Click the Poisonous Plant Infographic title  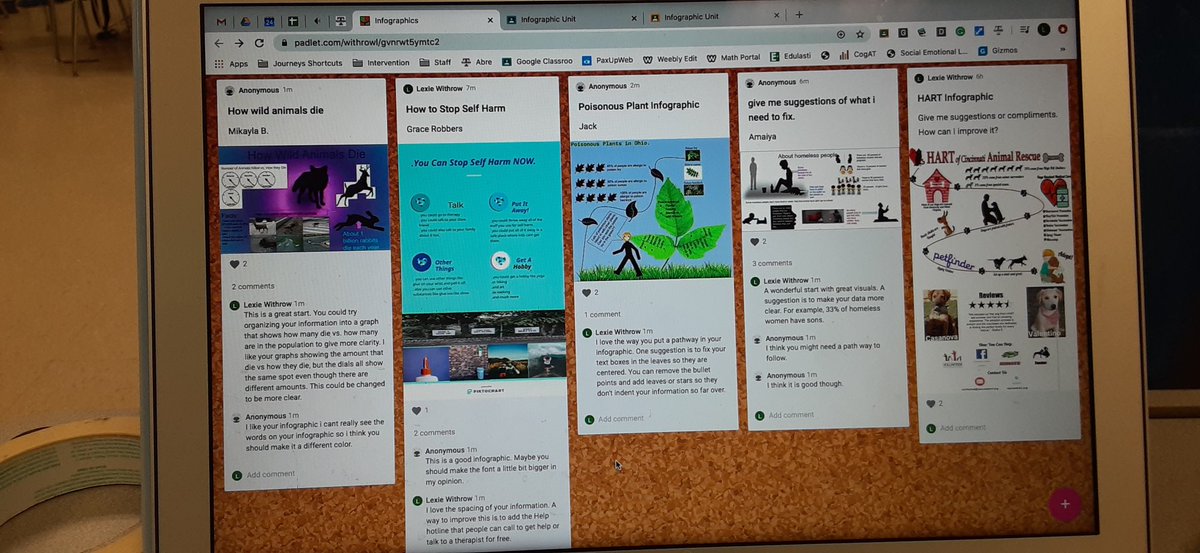point(639,105)
